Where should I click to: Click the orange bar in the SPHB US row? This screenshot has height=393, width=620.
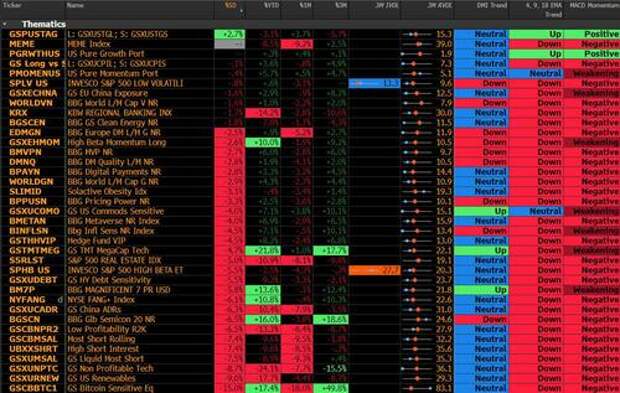point(374,270)
